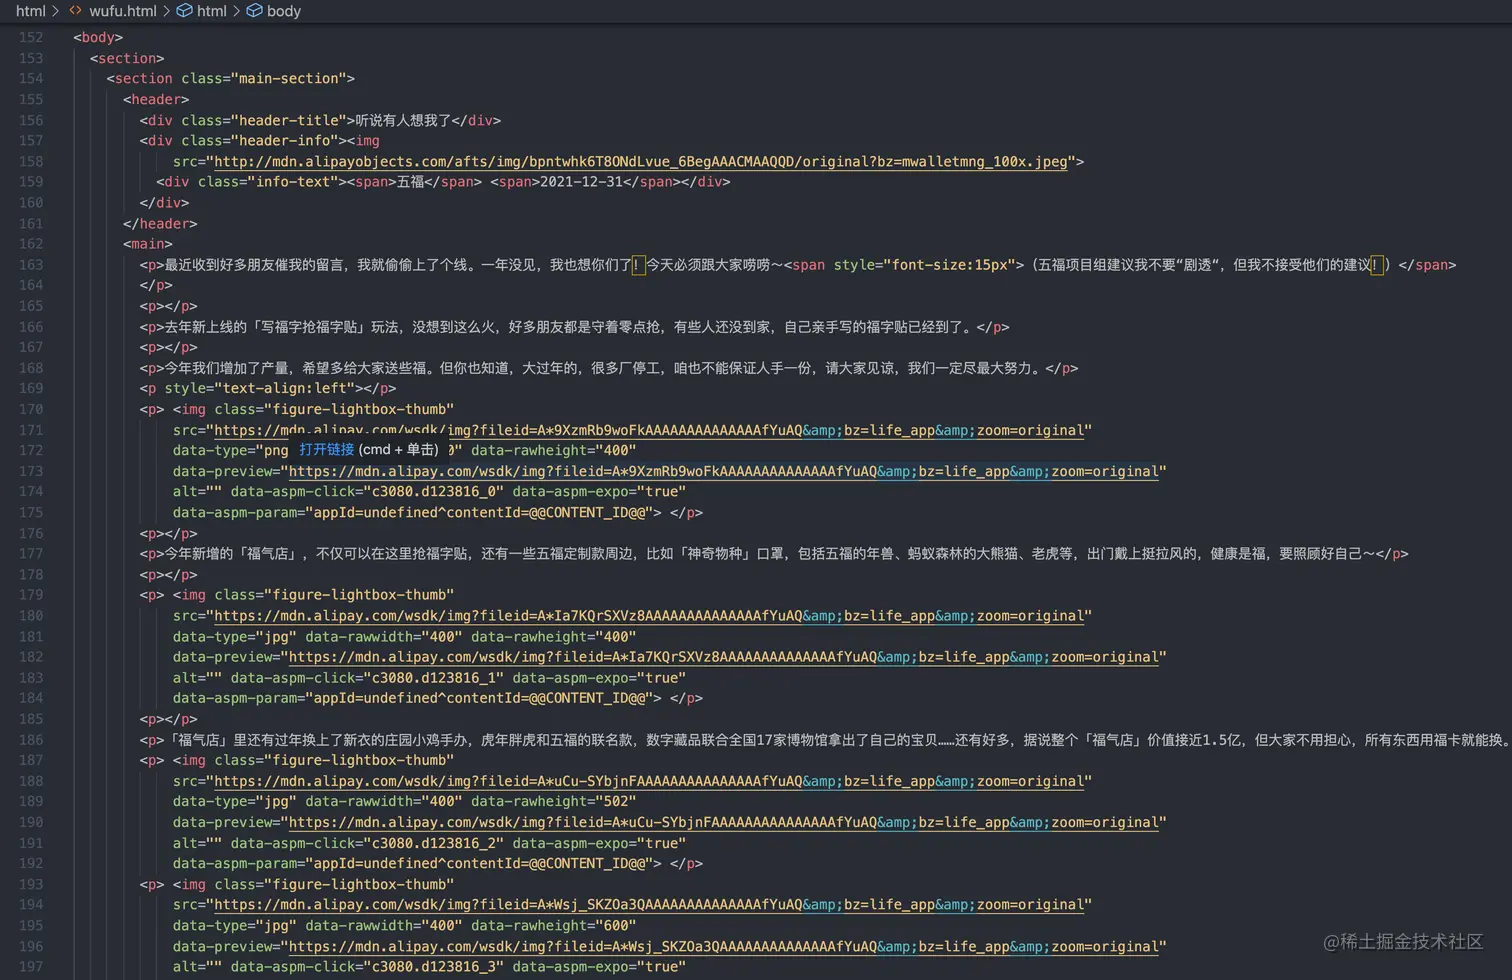Open the body symbol breadcrumb dropdown

tap(284, 11)
